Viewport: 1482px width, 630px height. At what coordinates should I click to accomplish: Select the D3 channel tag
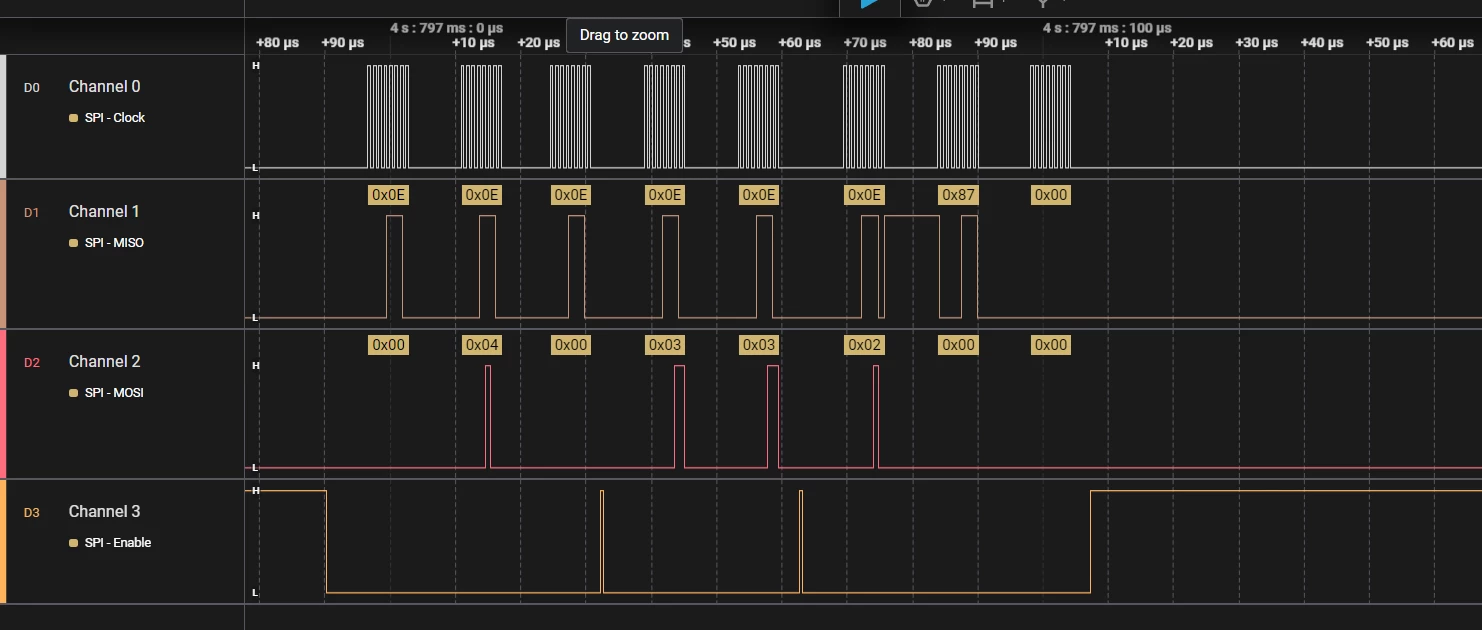tap(32, 513)
